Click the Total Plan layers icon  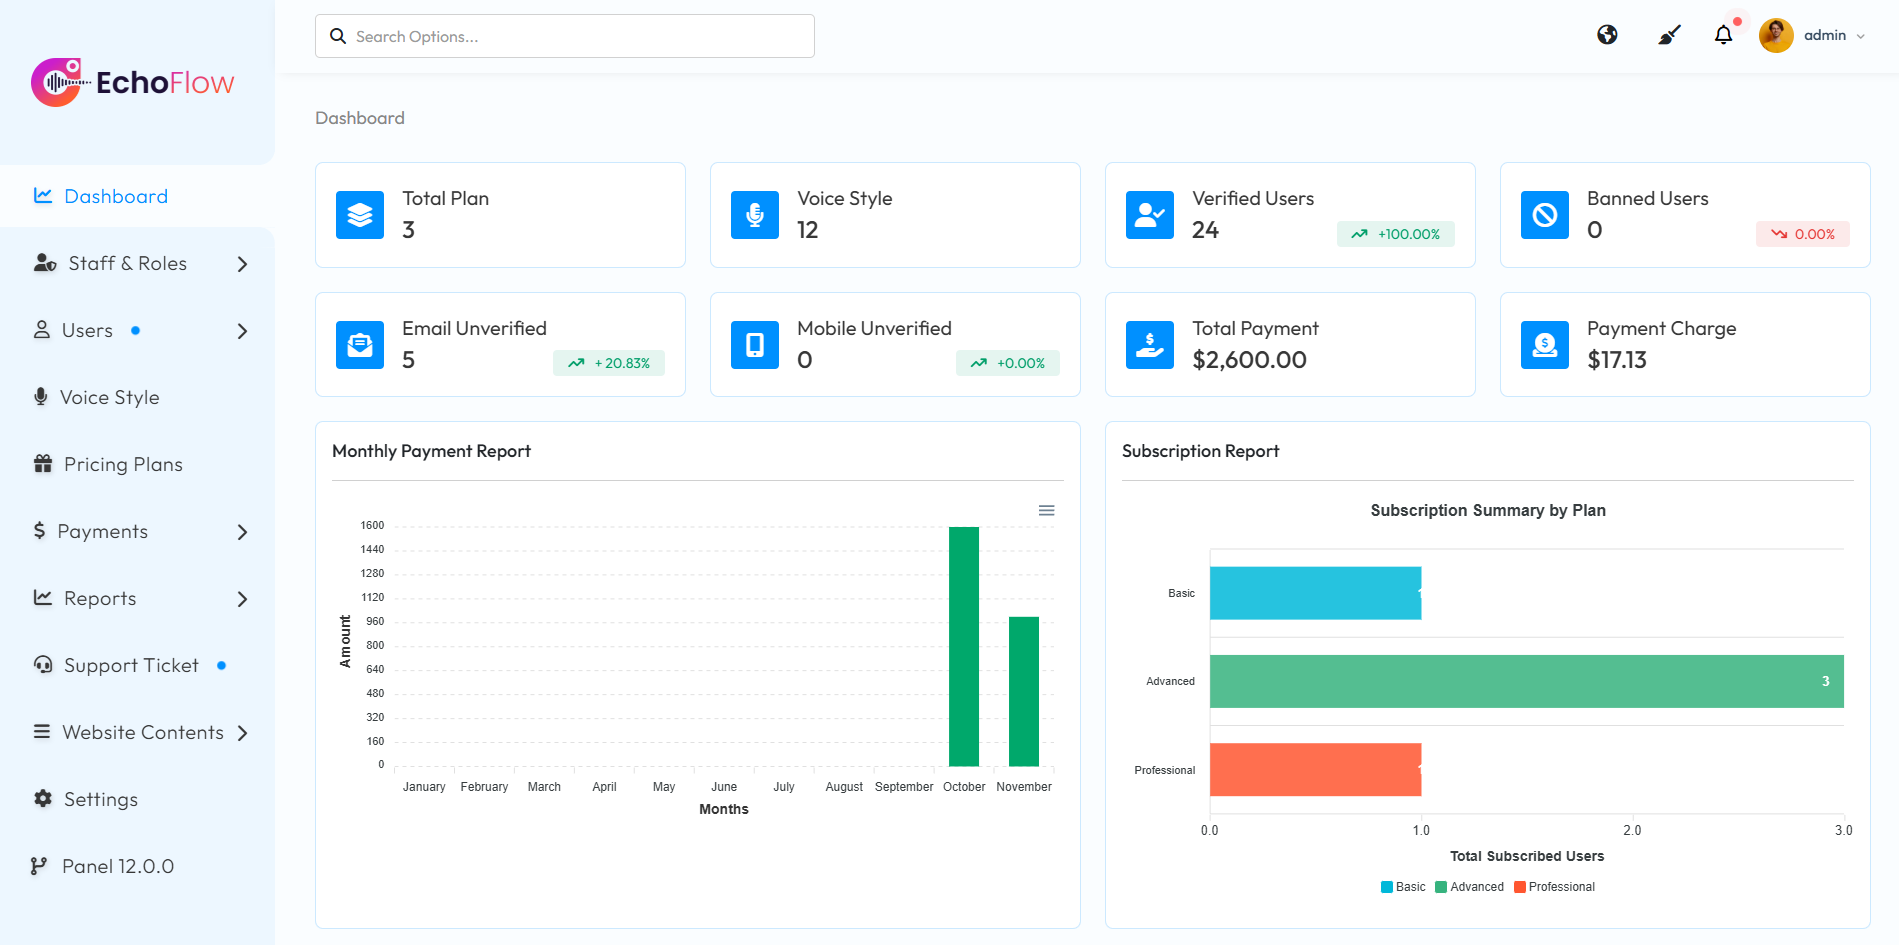tap(360, 215)
